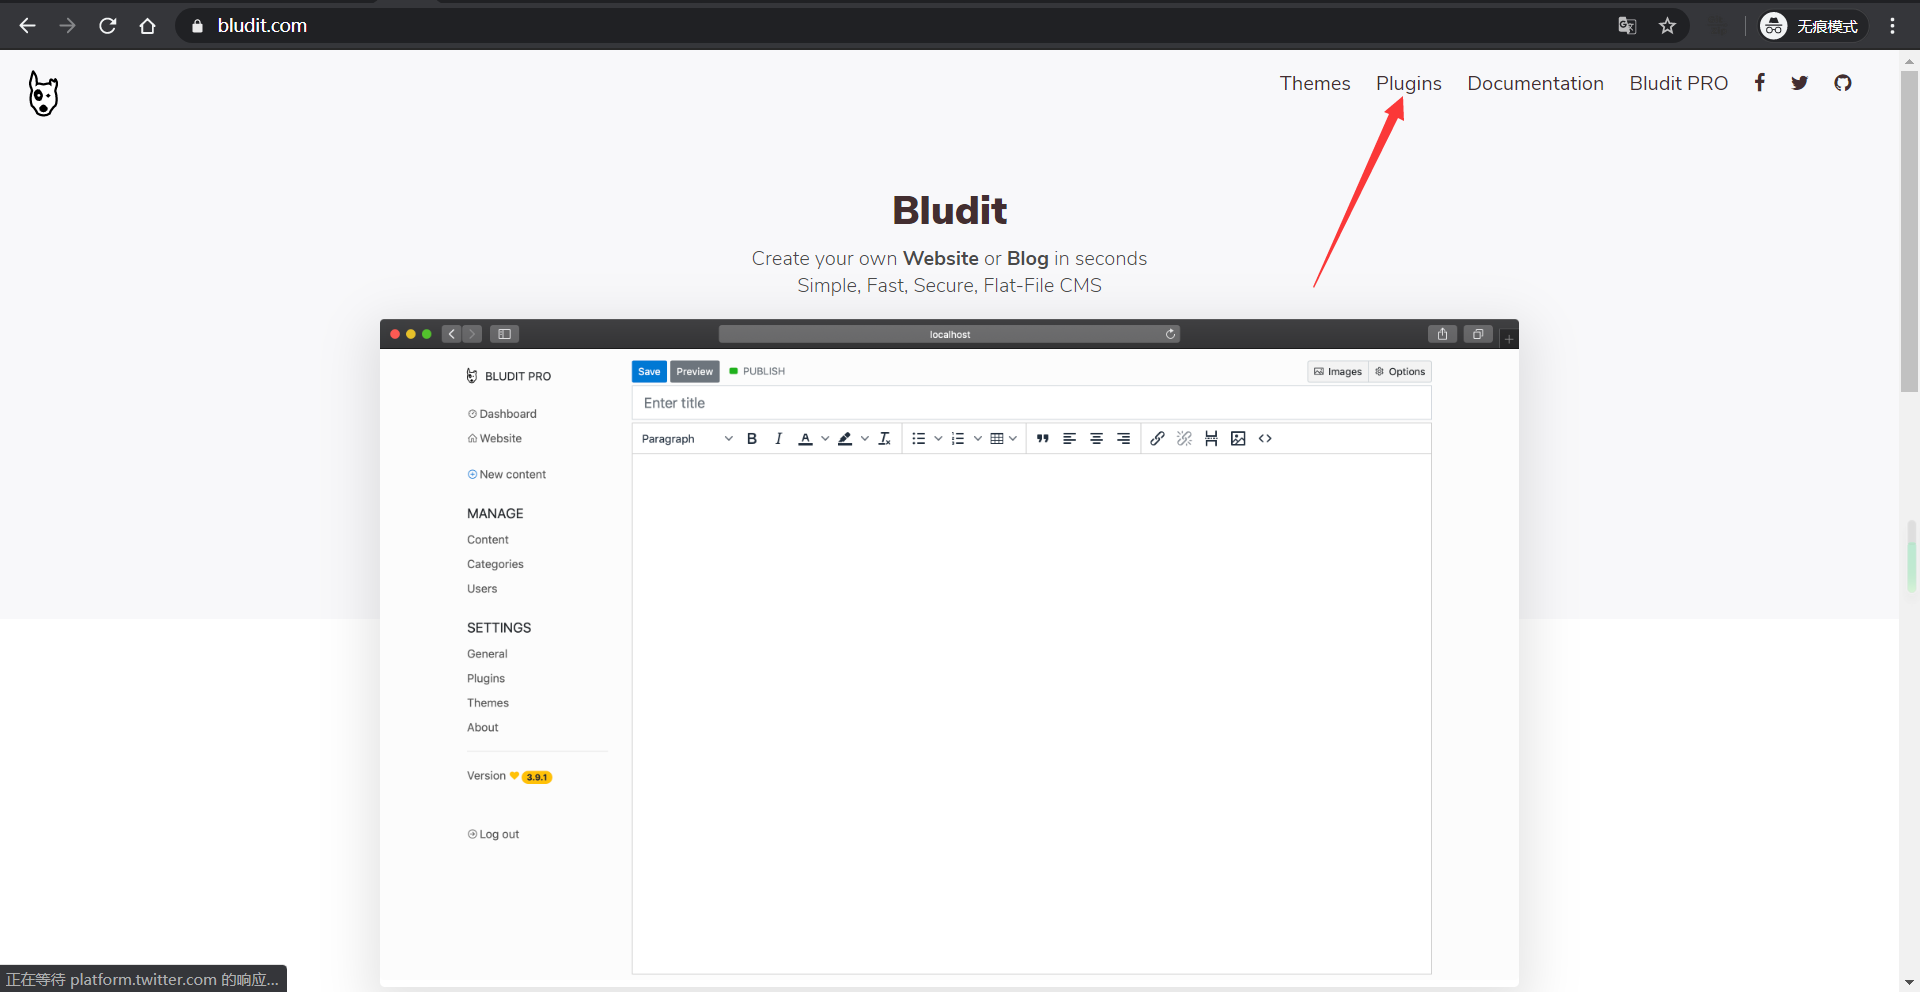
Task: Click the Enter title field
Action: click(x=1031, y=403)
